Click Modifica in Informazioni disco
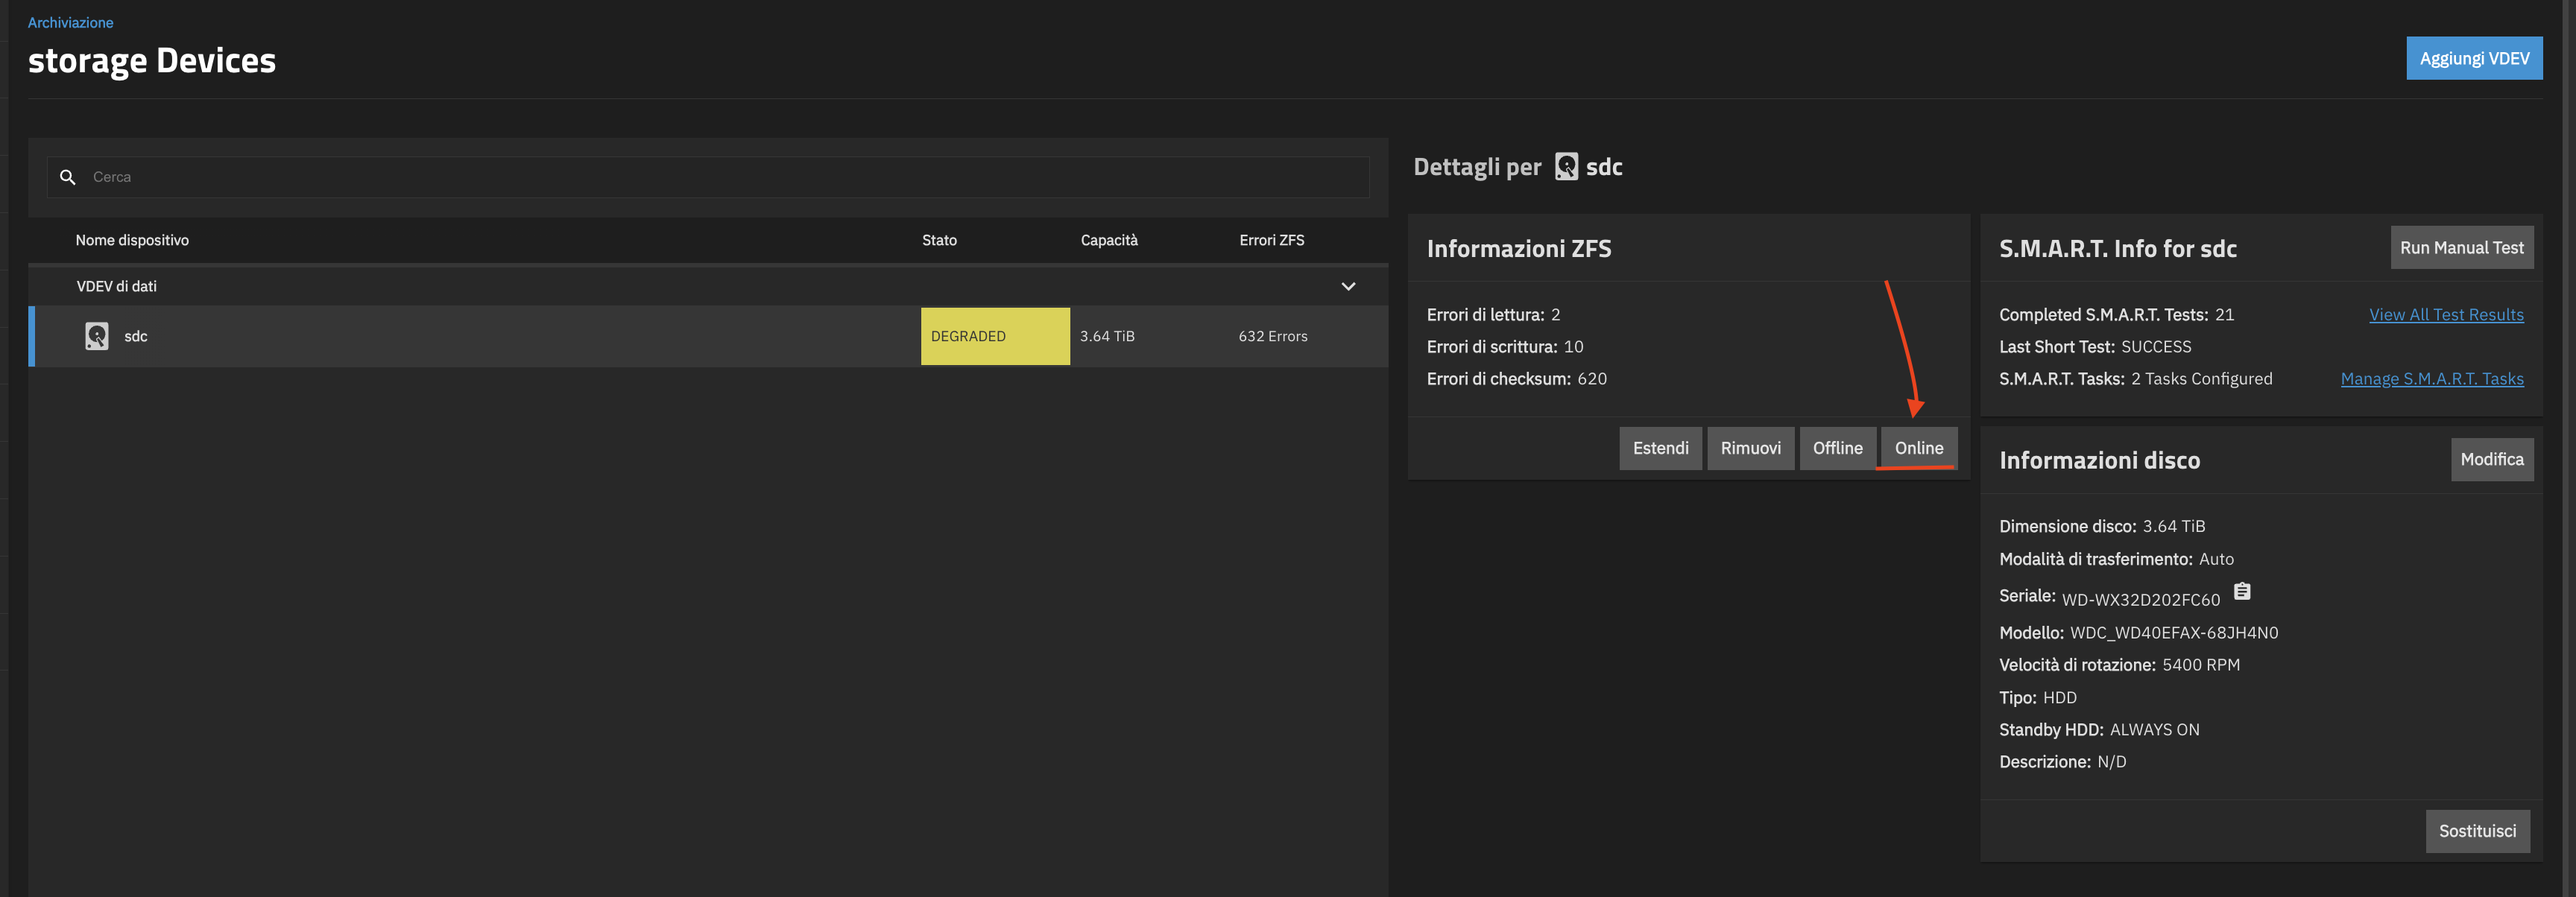This screenshot has height=897, width=2576. 2491,459
